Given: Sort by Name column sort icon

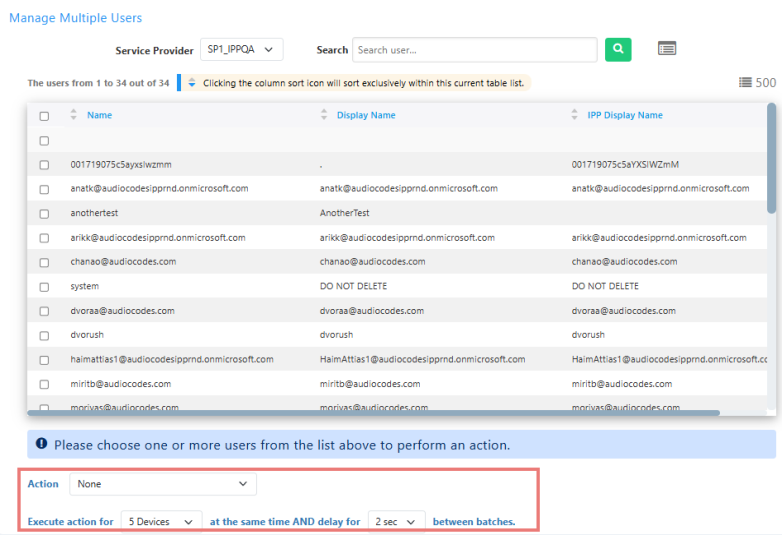Looking at the screenshot, I should [73, 116].
